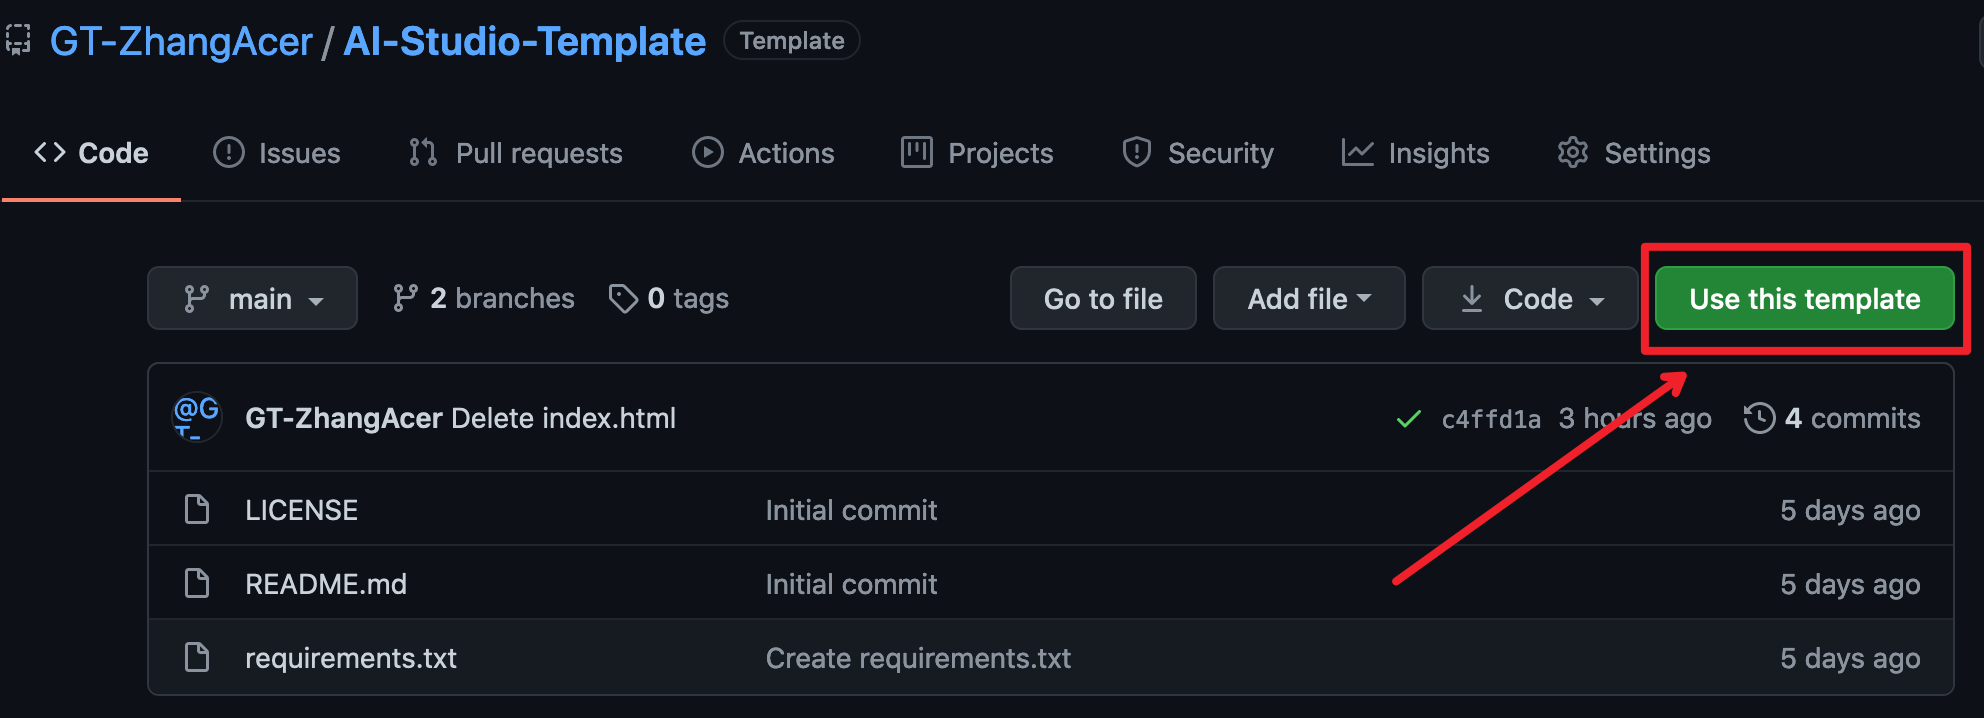Screen dimensions: 1984x718
Task: Click the Go to file button
Action: (x=1103, y=298)
